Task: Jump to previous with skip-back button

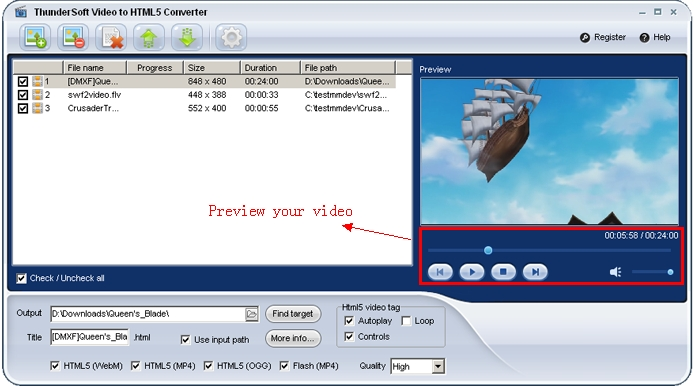Action: click(440, 272)
